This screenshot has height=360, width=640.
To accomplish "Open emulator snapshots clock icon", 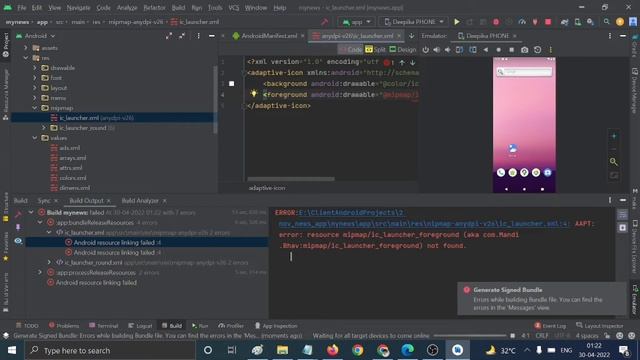I will (x=538, y=50).
